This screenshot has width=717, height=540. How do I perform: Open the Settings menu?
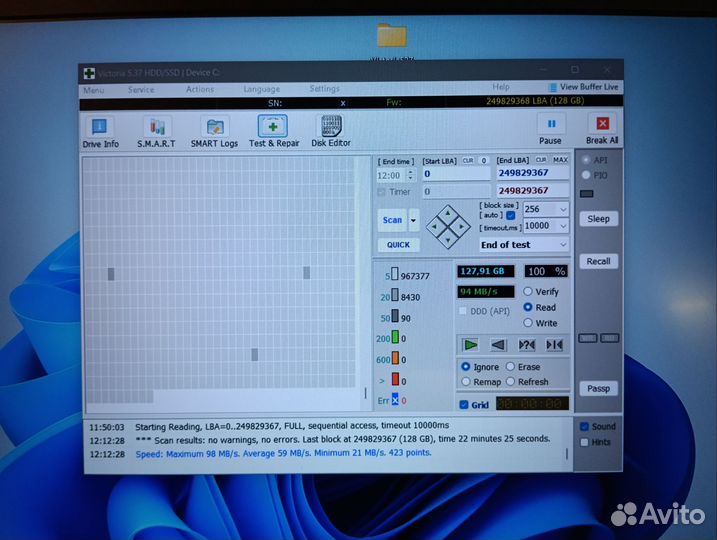click(324, 88)
